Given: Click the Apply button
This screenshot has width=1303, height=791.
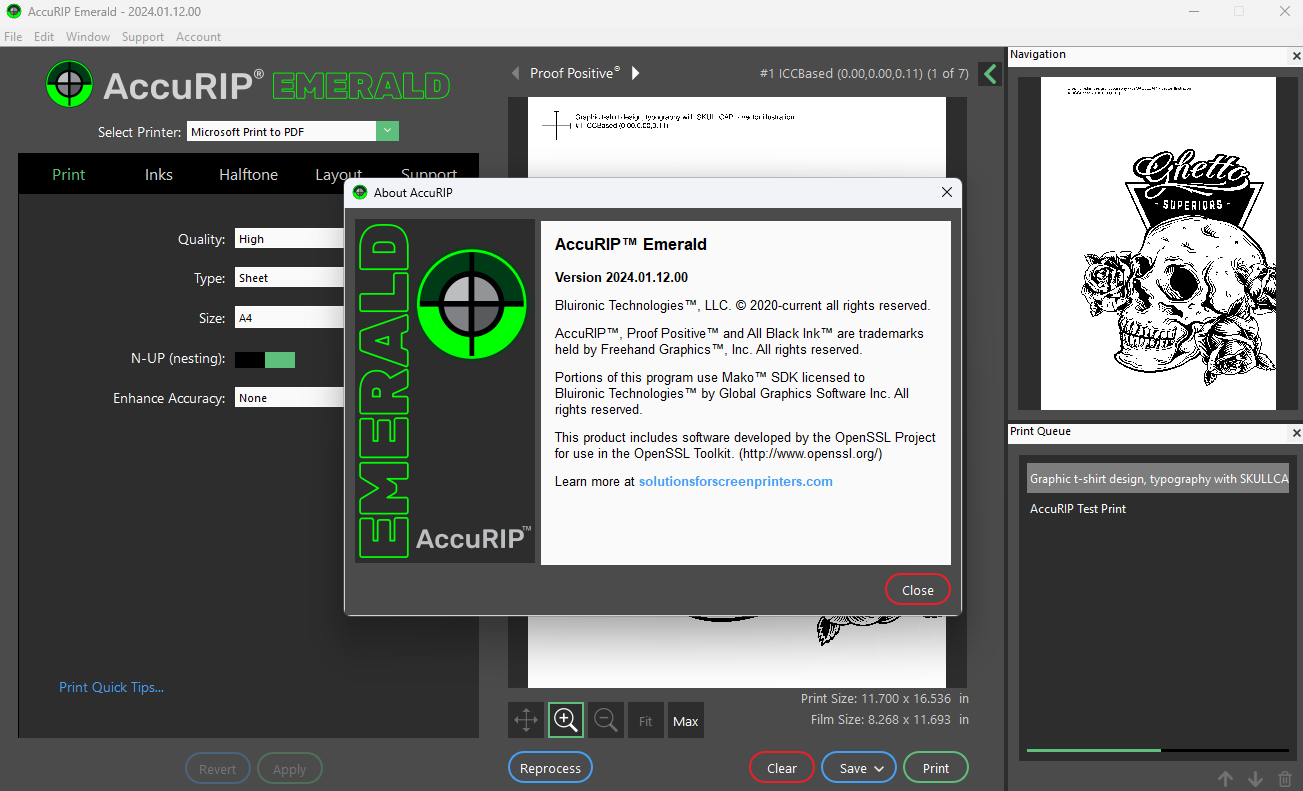Looking at the screenshot, I should pos(289,769).
